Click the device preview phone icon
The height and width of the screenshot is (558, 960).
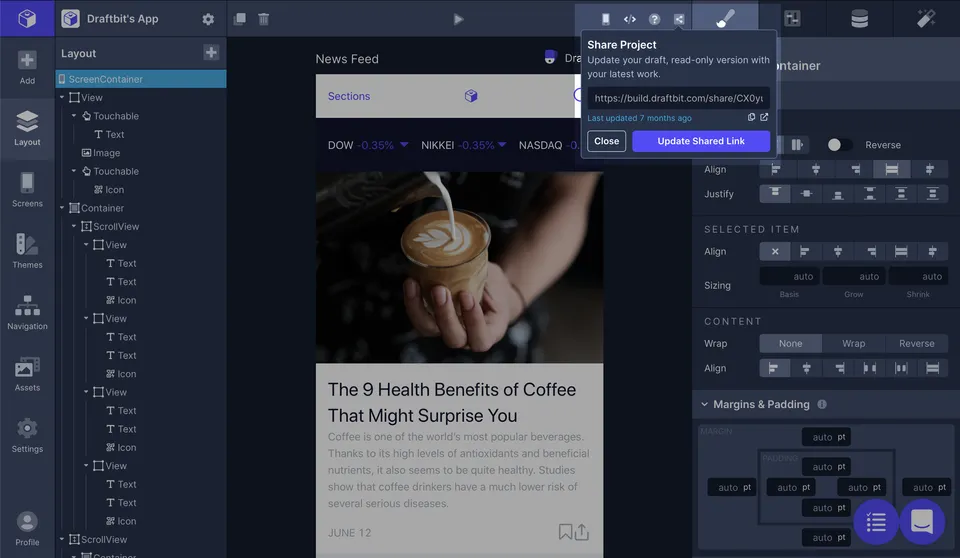point(605,19)
